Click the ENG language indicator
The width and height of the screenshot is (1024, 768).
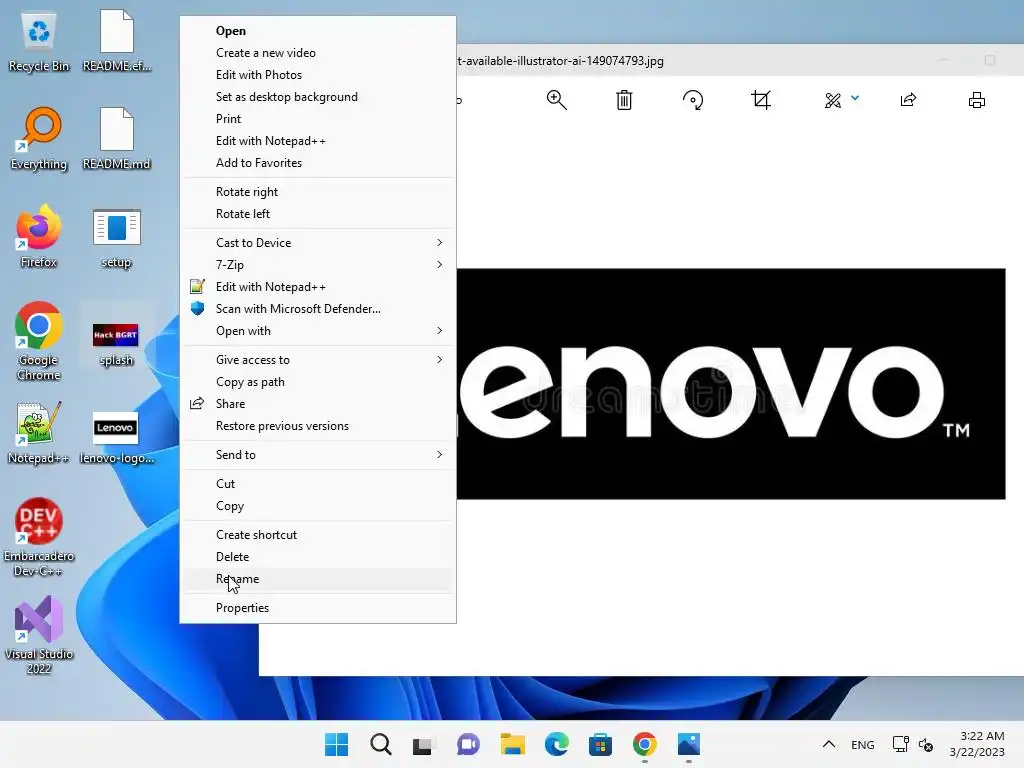(863, 744)
